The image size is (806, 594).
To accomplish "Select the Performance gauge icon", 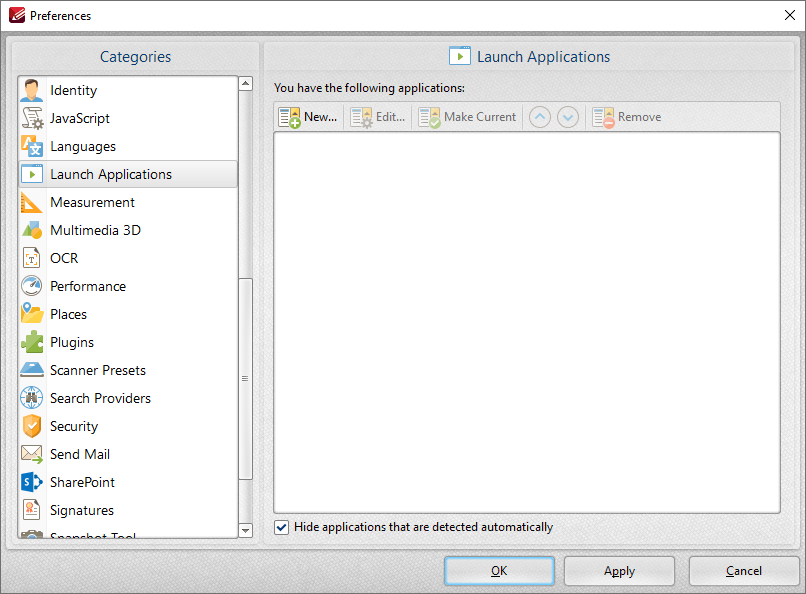I will click(x=30, y=286).
